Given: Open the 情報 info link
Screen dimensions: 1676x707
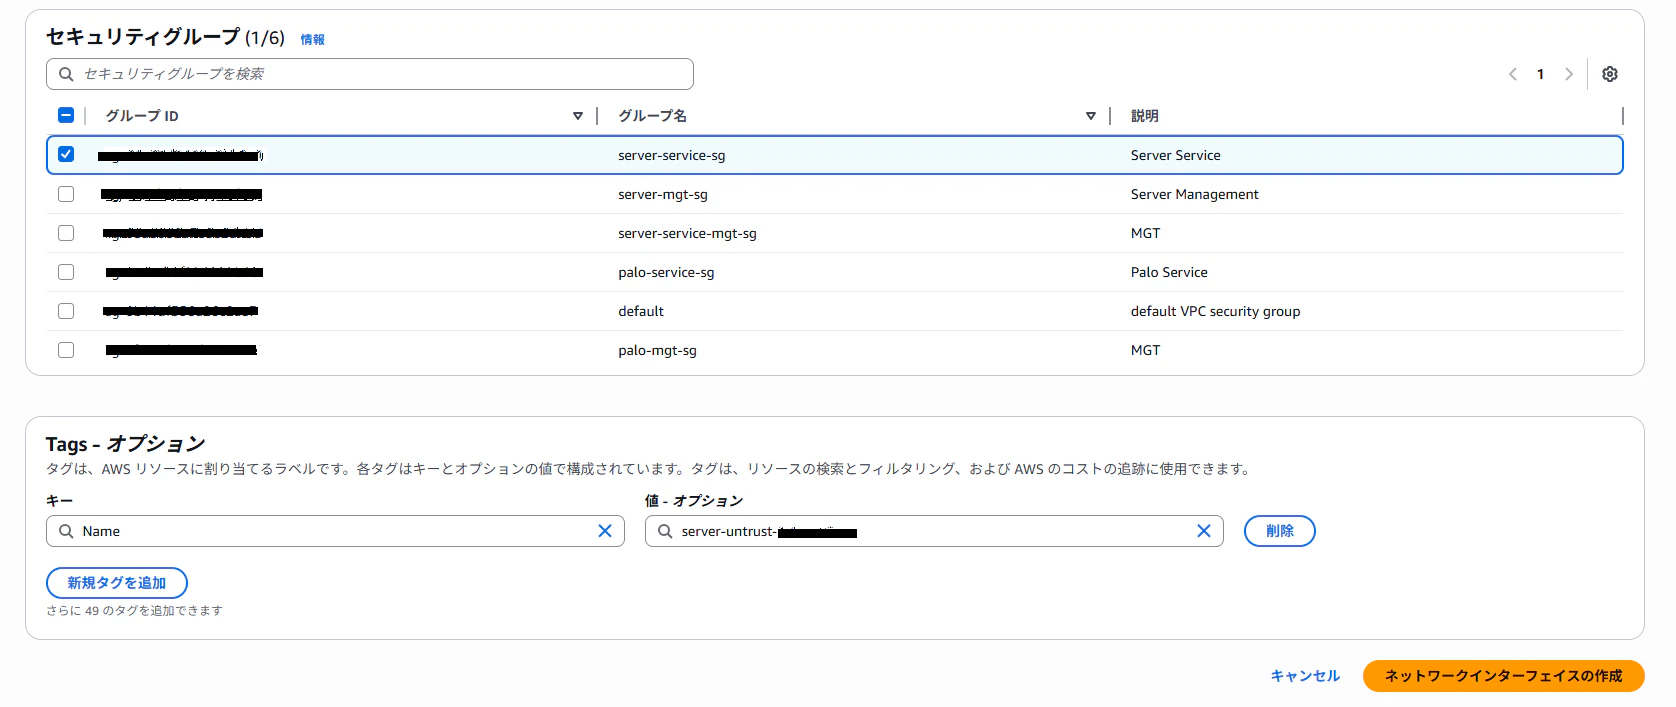Looking at the screenshot, I should coord(313,40).
